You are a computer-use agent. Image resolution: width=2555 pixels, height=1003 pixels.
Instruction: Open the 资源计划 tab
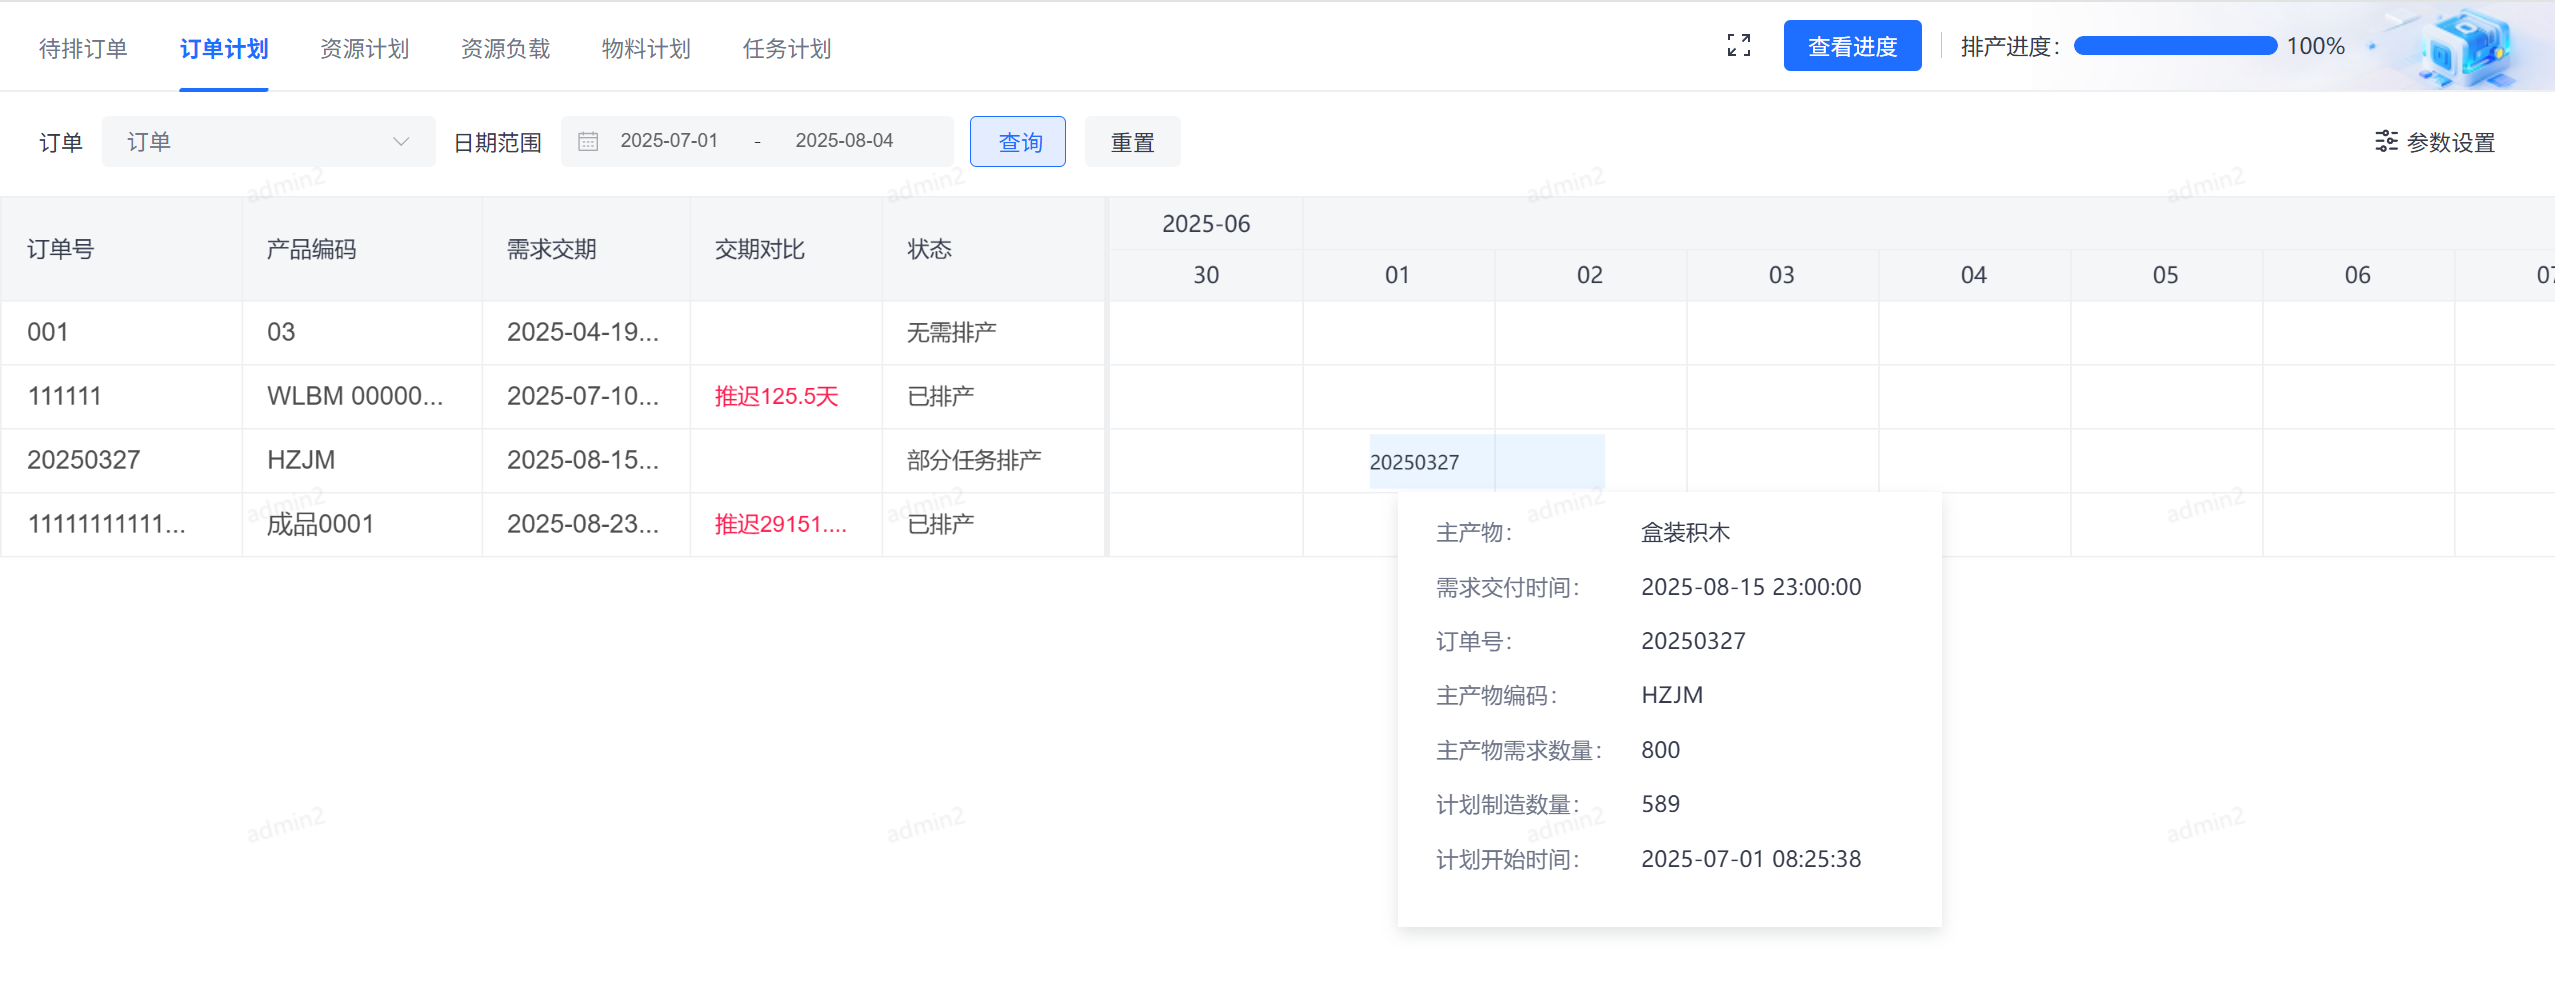365,48
